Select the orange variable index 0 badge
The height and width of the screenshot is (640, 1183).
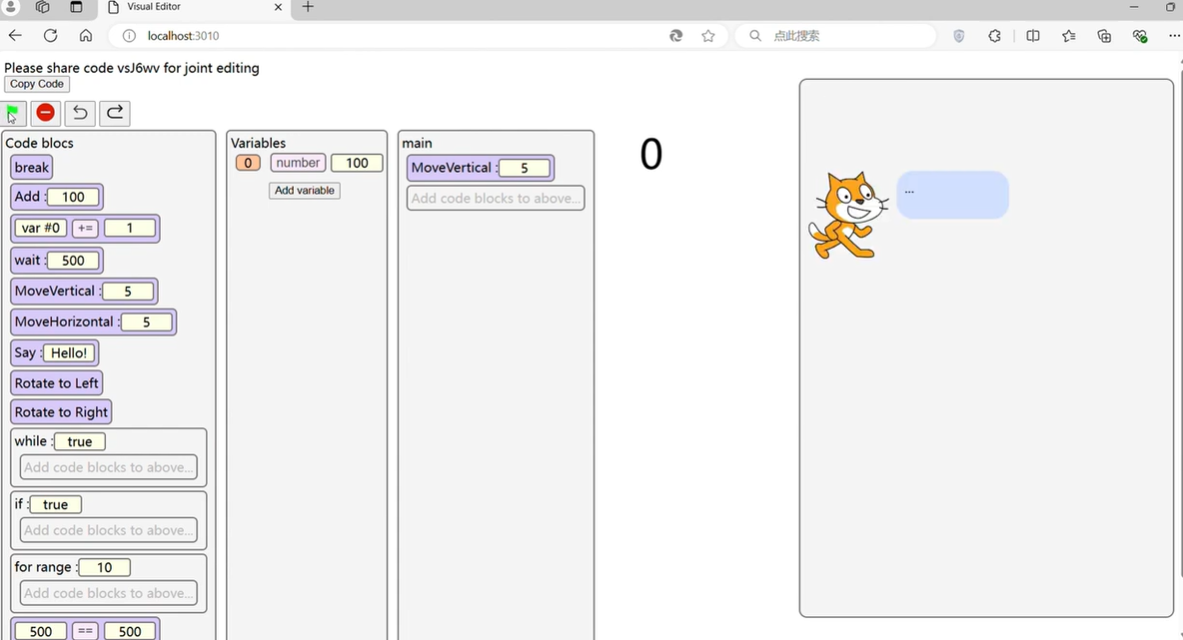(x=247, y=163)
